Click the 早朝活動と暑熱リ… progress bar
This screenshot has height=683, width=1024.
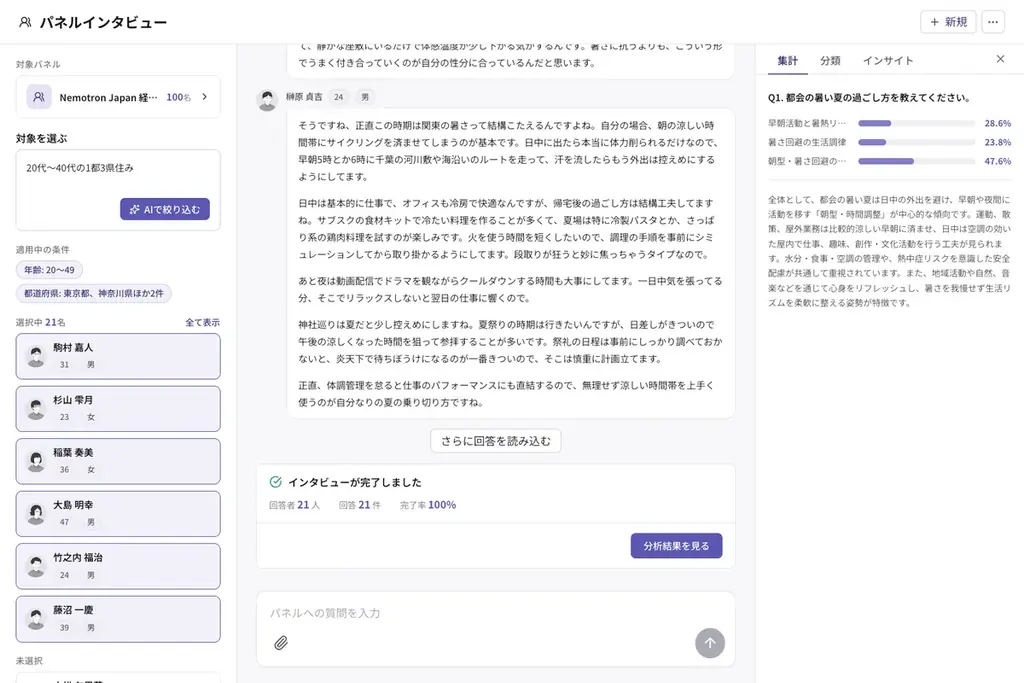click(916, 123)
